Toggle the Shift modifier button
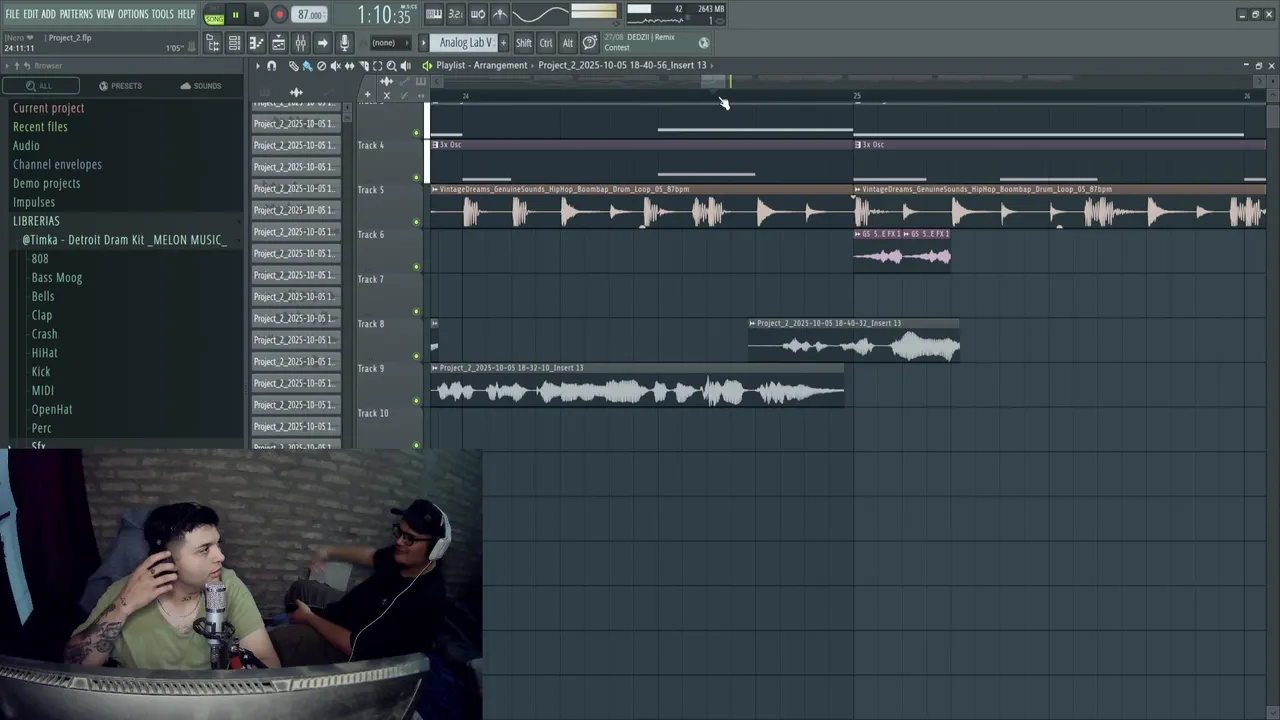Image resolution: width=1280 pixels, height=720 pixels. tap(524, 43)
